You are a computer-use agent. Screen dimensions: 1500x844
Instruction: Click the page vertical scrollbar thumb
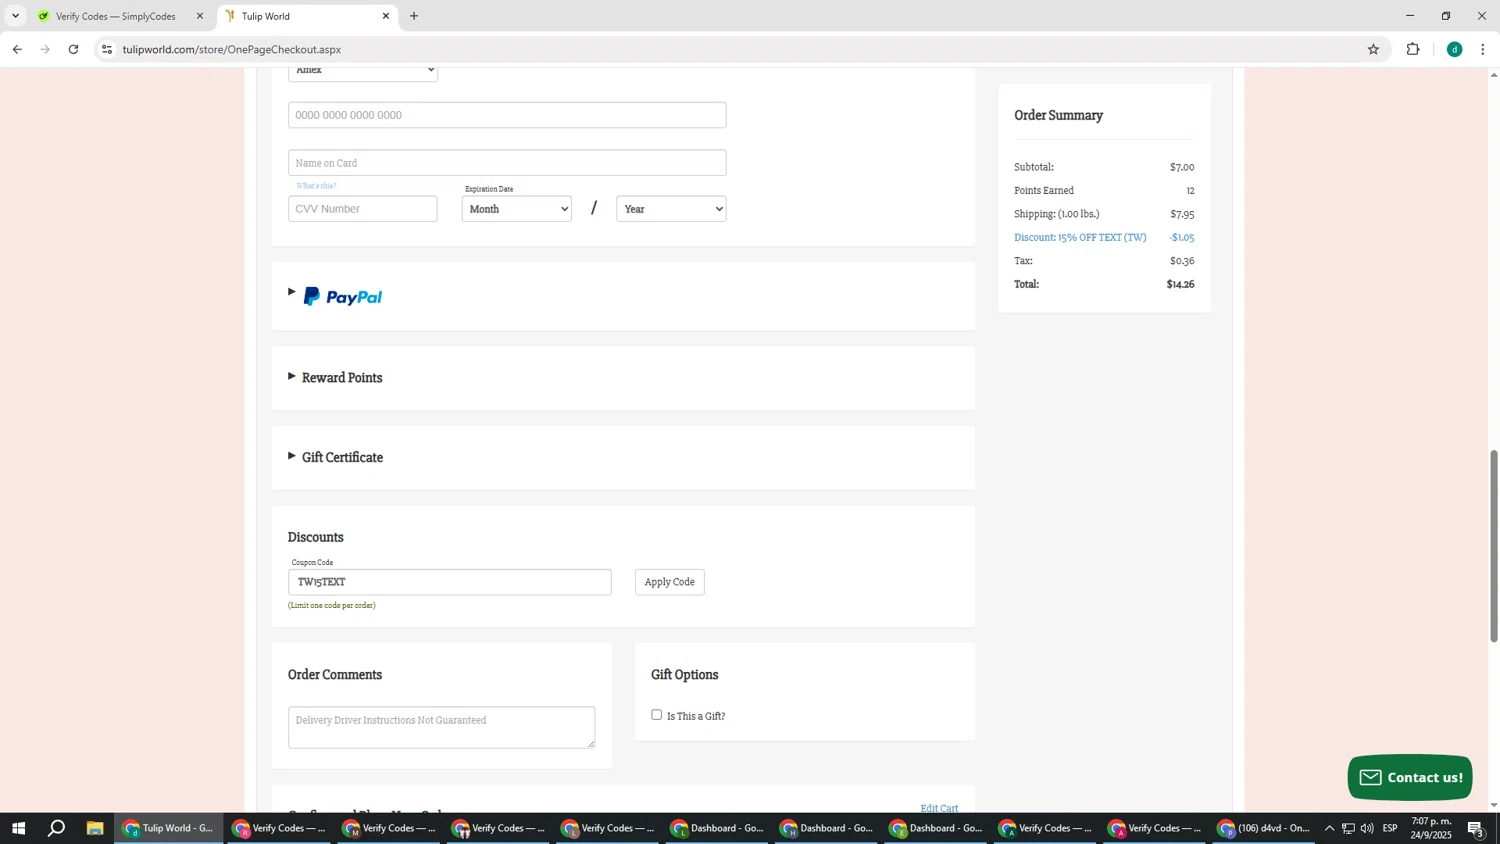point(1494,546)
